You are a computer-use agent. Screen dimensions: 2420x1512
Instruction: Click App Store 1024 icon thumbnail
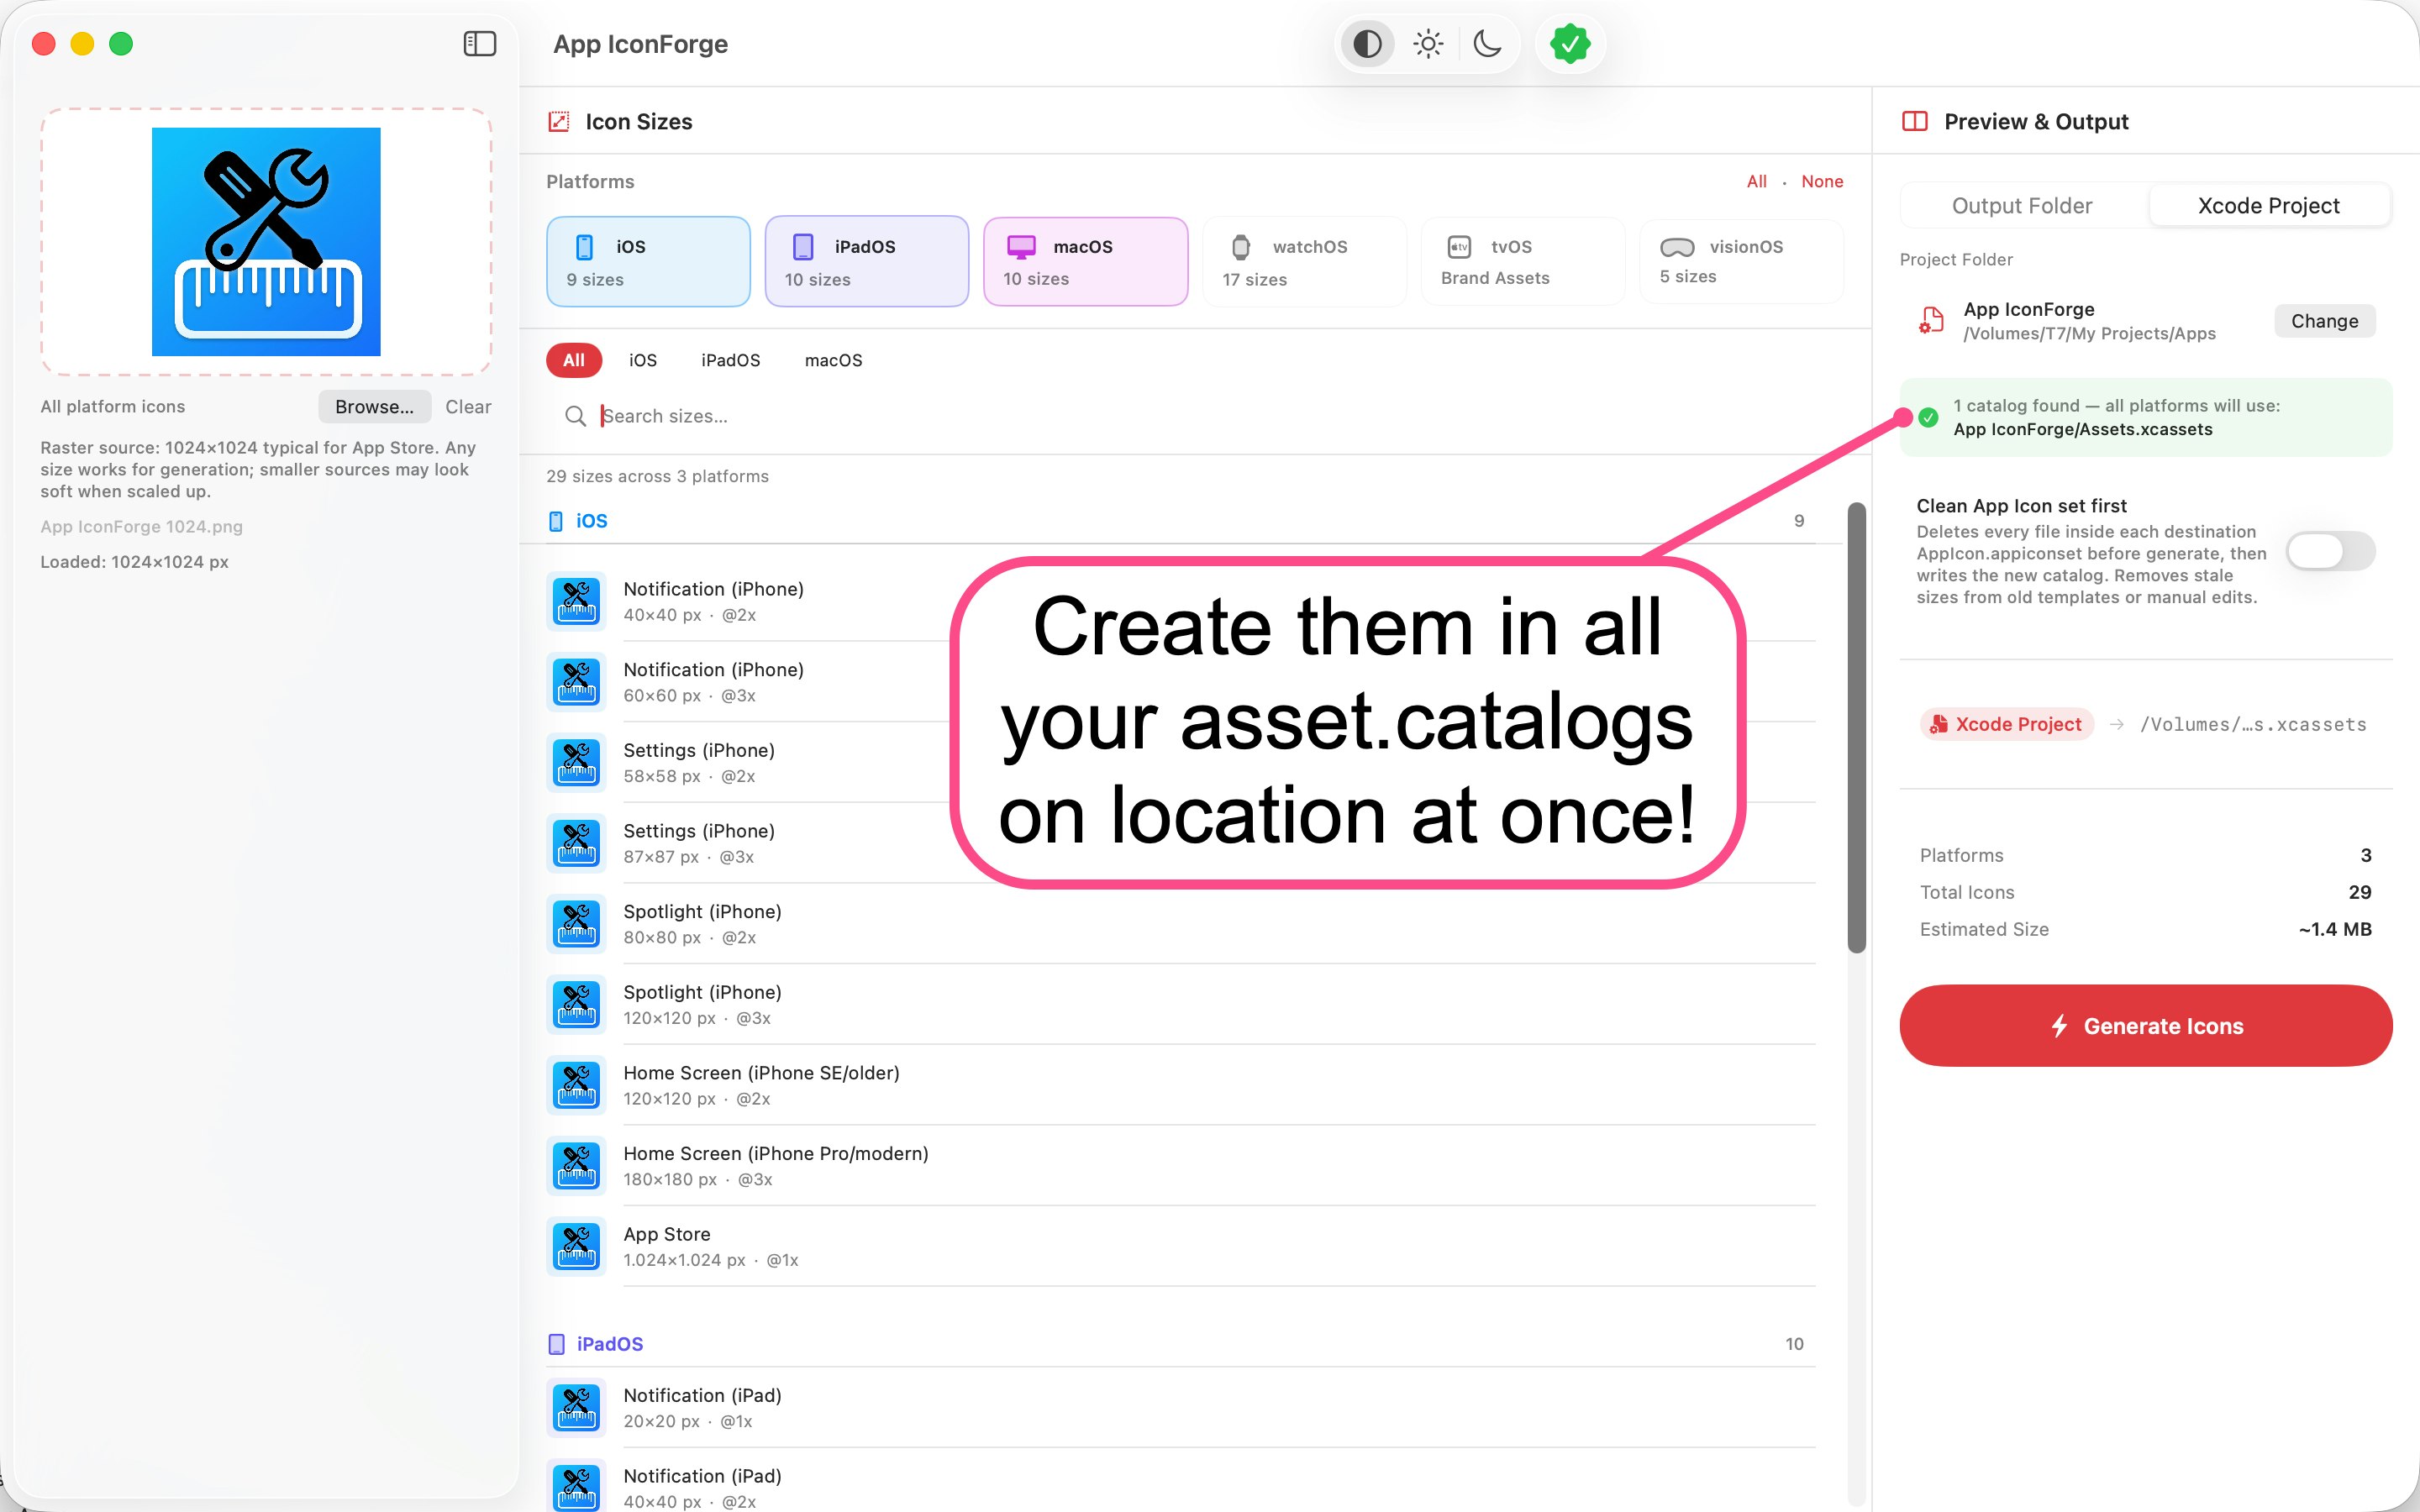point(577,1247)
